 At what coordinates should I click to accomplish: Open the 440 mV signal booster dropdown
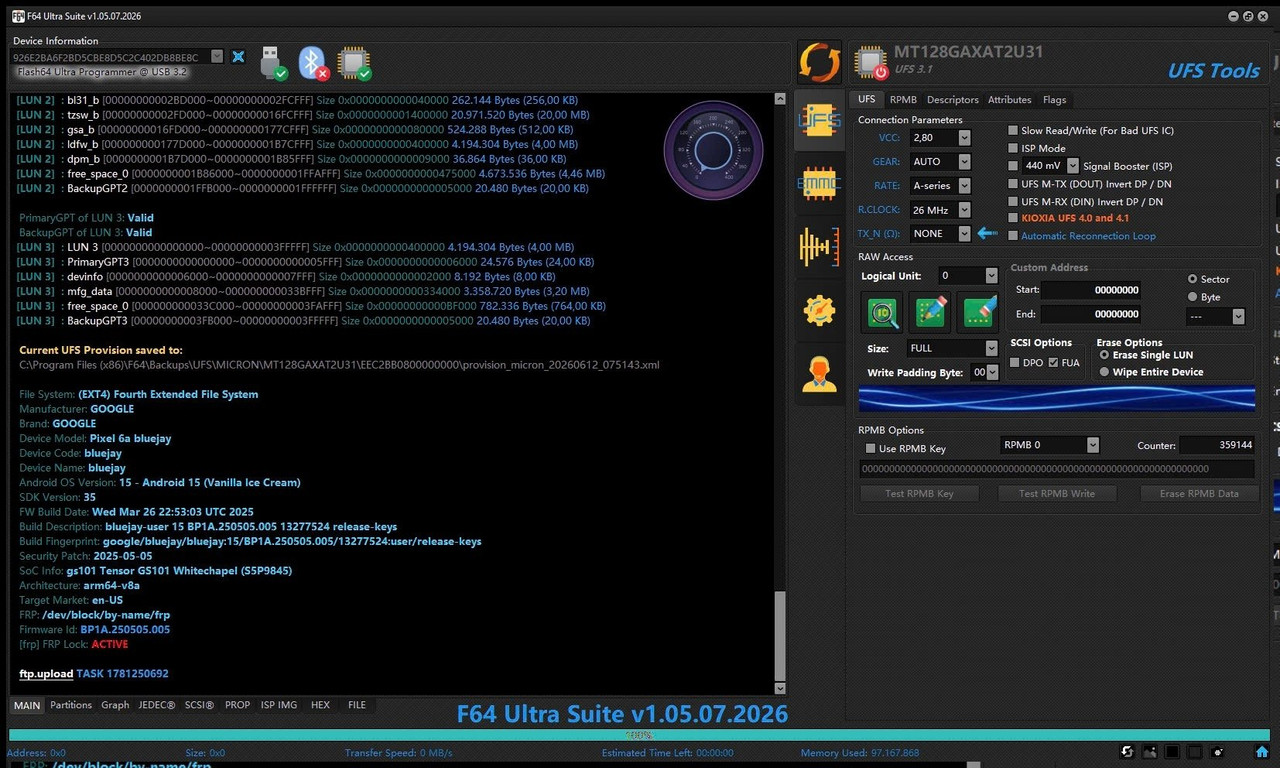(1073, 166)
